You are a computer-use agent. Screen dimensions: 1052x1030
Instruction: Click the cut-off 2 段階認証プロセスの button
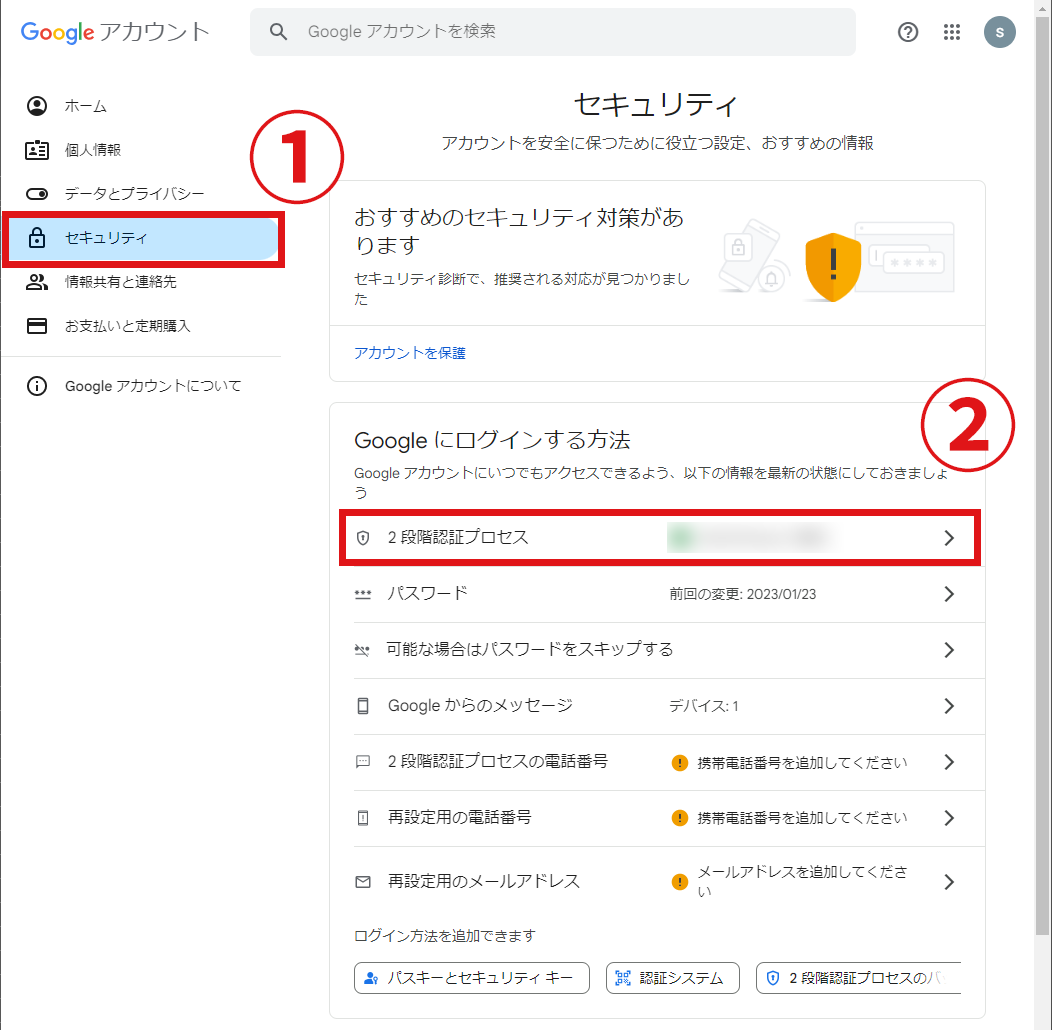click(859, 978)
